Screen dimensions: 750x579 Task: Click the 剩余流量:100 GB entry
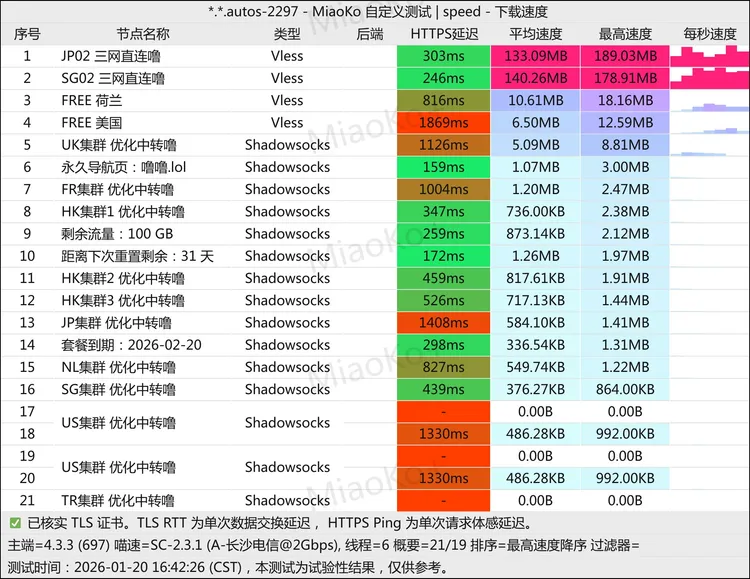116,234
